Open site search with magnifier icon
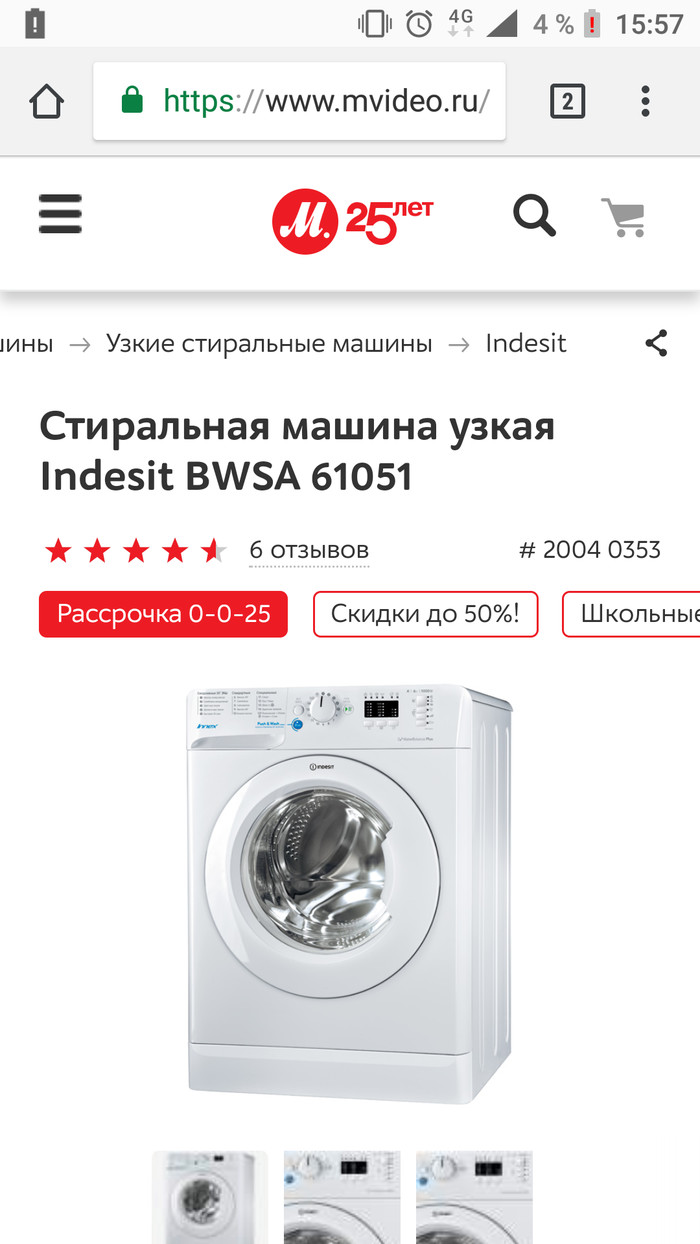700x1244 pixels. tap(534, 216)
